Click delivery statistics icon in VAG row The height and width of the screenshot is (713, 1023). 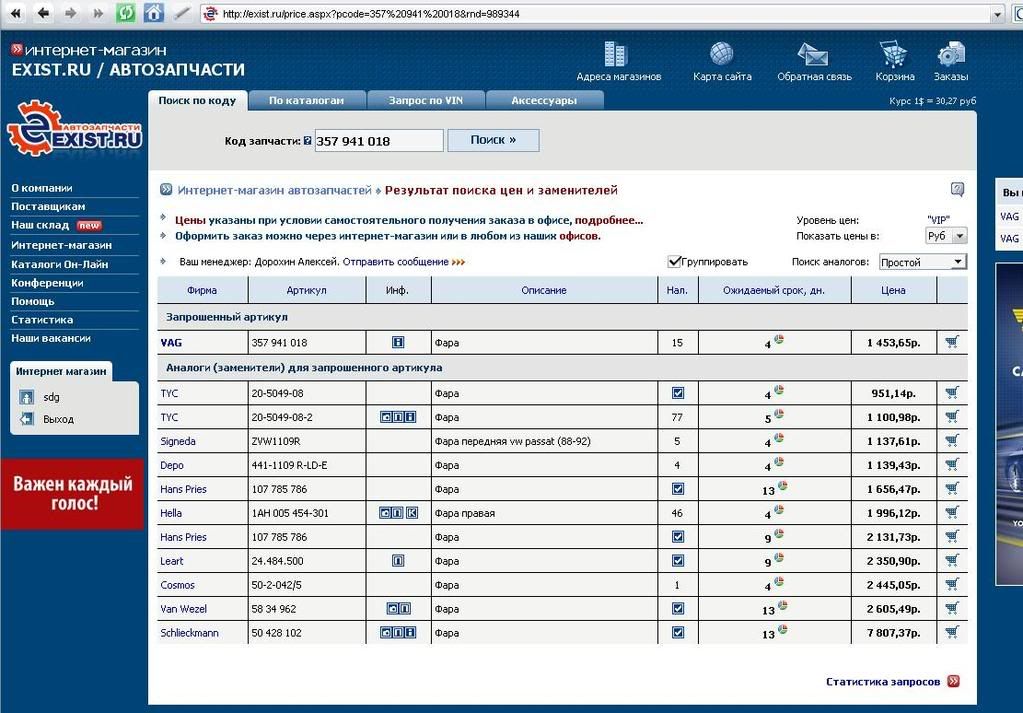click(779, 339)
